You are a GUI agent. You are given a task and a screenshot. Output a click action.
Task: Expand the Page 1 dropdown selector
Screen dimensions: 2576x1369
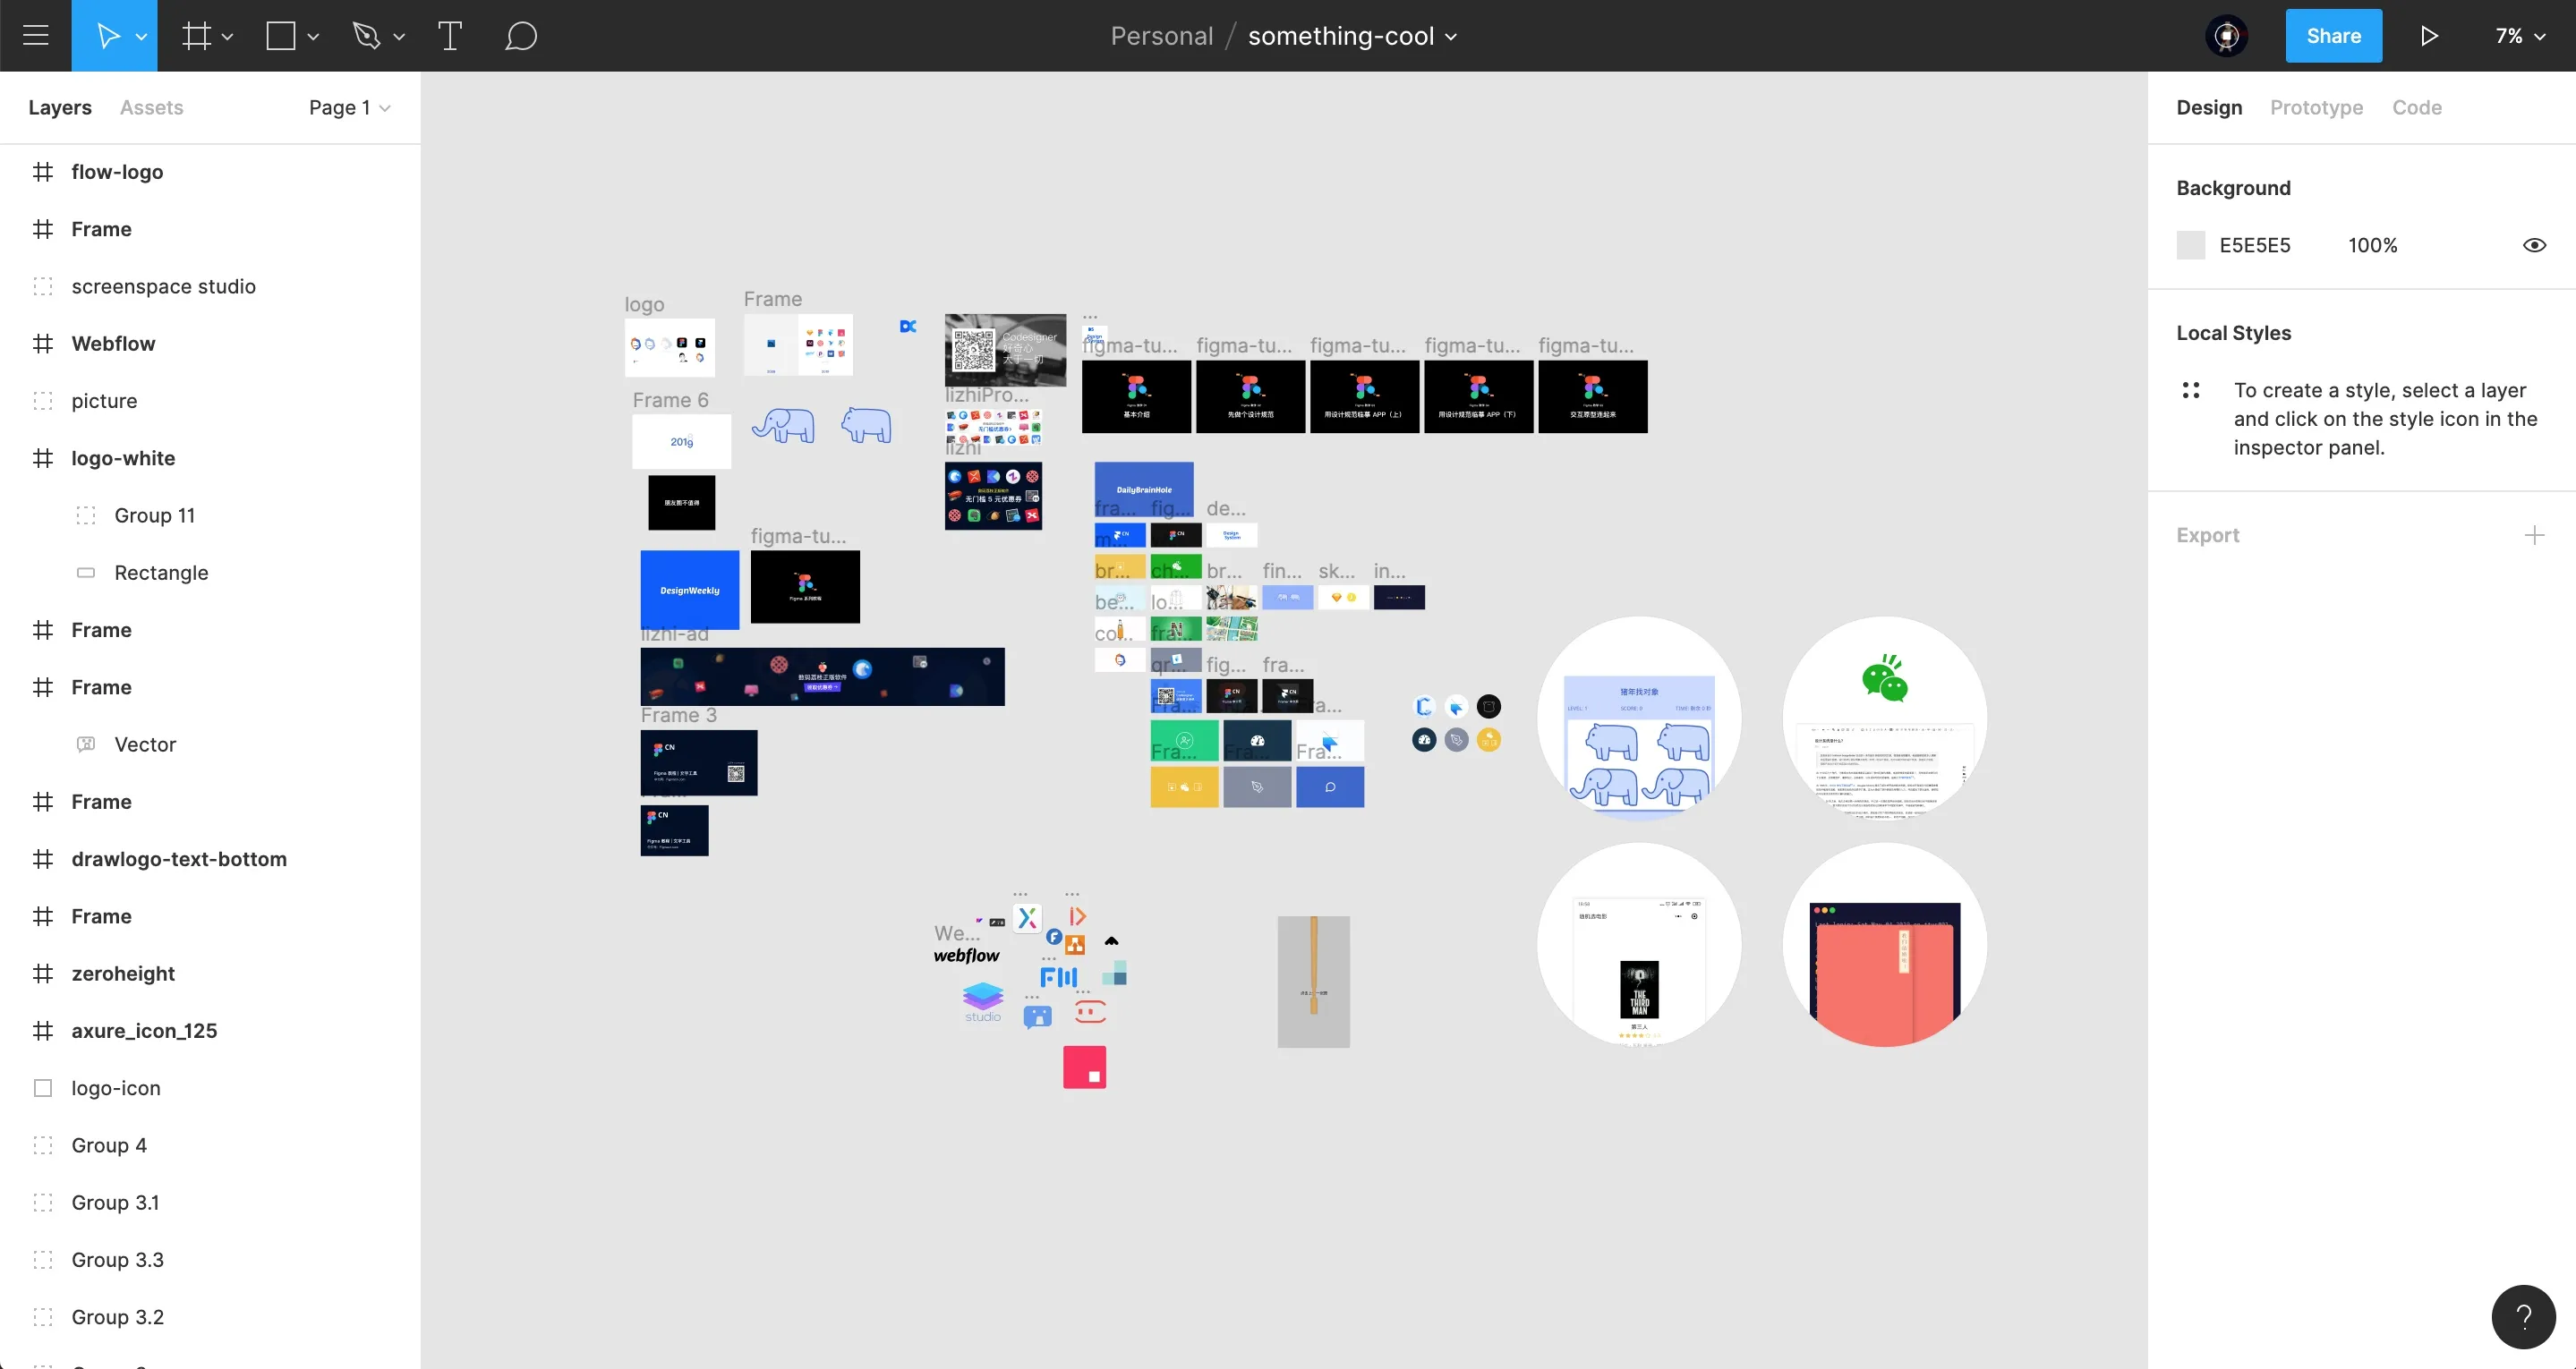click(347, 107)
